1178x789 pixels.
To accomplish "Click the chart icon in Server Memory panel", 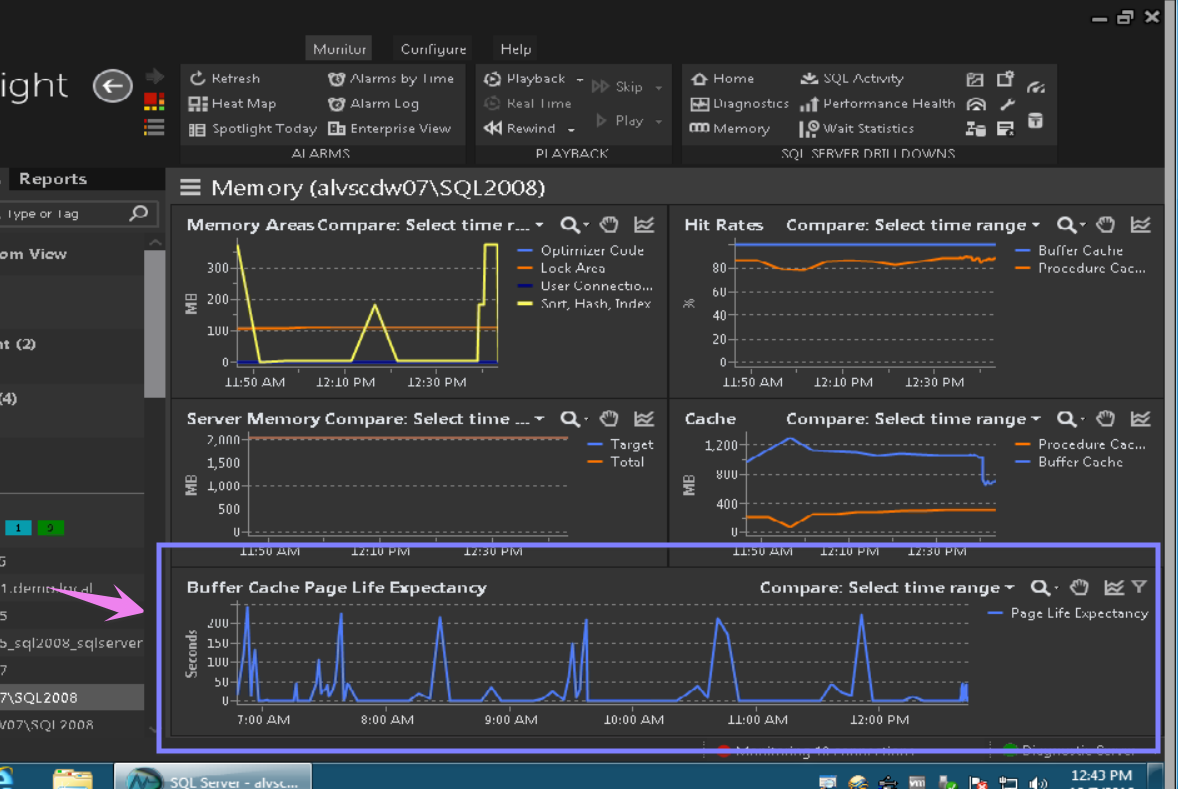I will [x=644, y=419].
